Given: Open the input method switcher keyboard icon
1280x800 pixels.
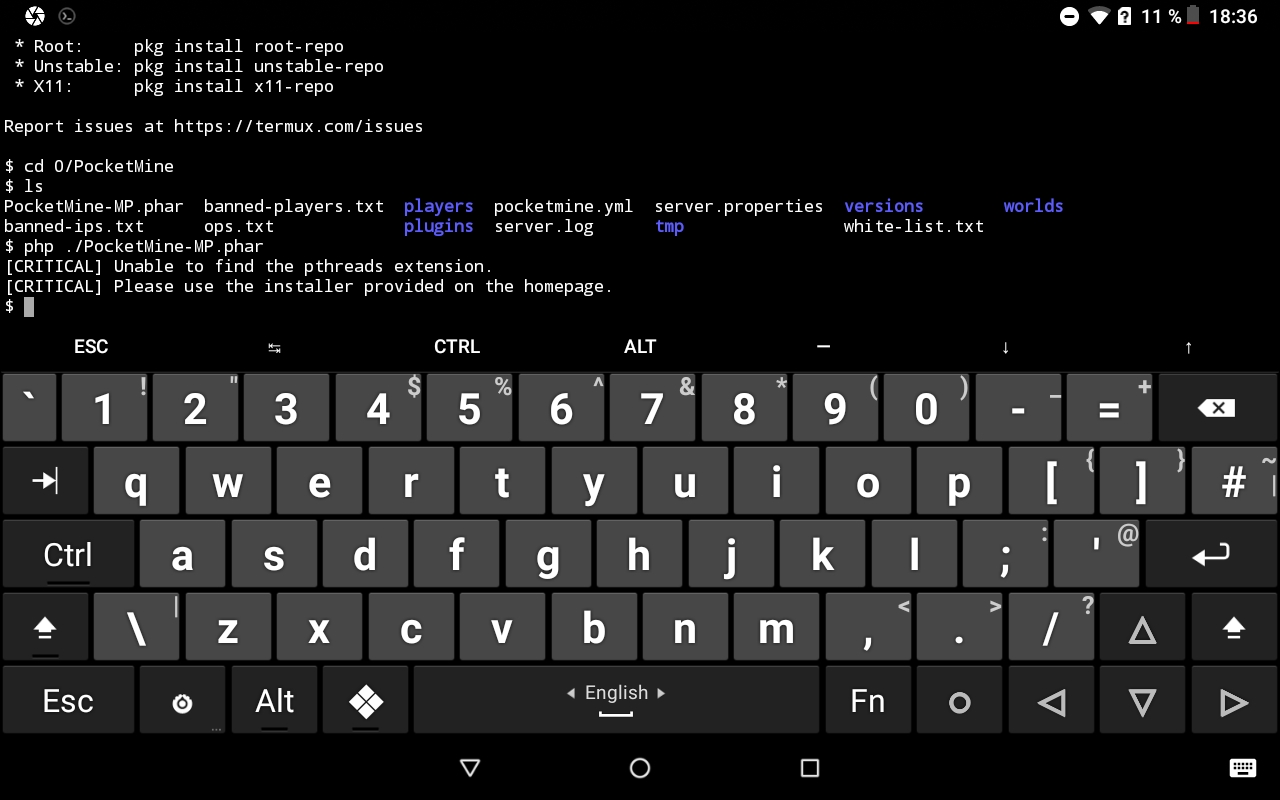Looking at the screenshot, I should click(1242, 768).
